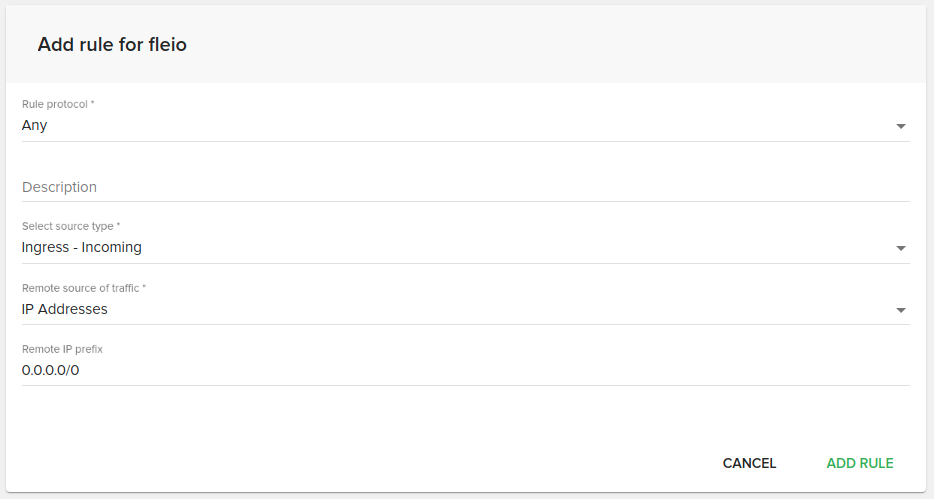This screenshot has width=934, height=499.
Task: Click the empty grey header area right of the title
Action: (560, 45)
